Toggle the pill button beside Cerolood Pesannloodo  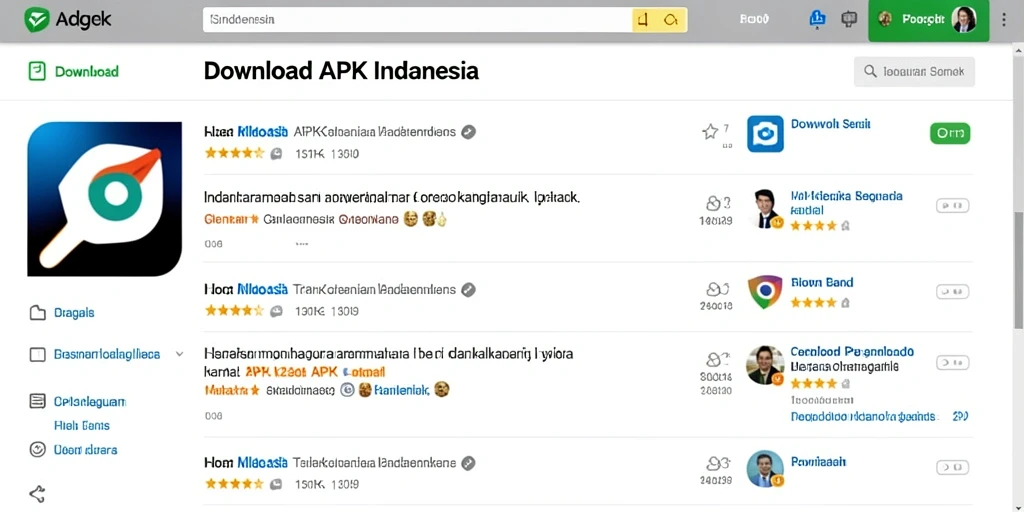coord(952,362)
